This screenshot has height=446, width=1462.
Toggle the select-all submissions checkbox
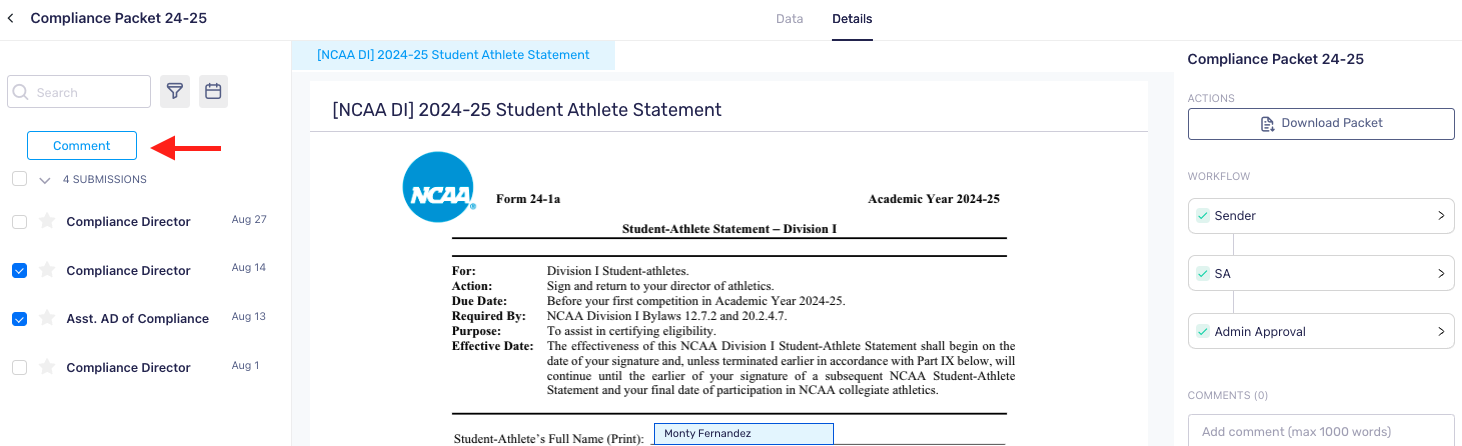click(19, 179)
